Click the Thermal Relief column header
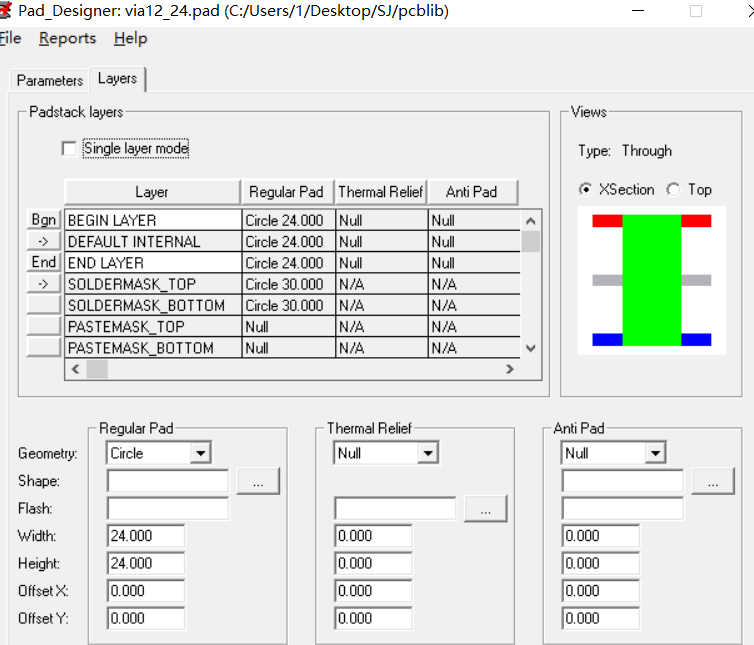The height and width of the screenshot is (645, 754). click(381, 192)
